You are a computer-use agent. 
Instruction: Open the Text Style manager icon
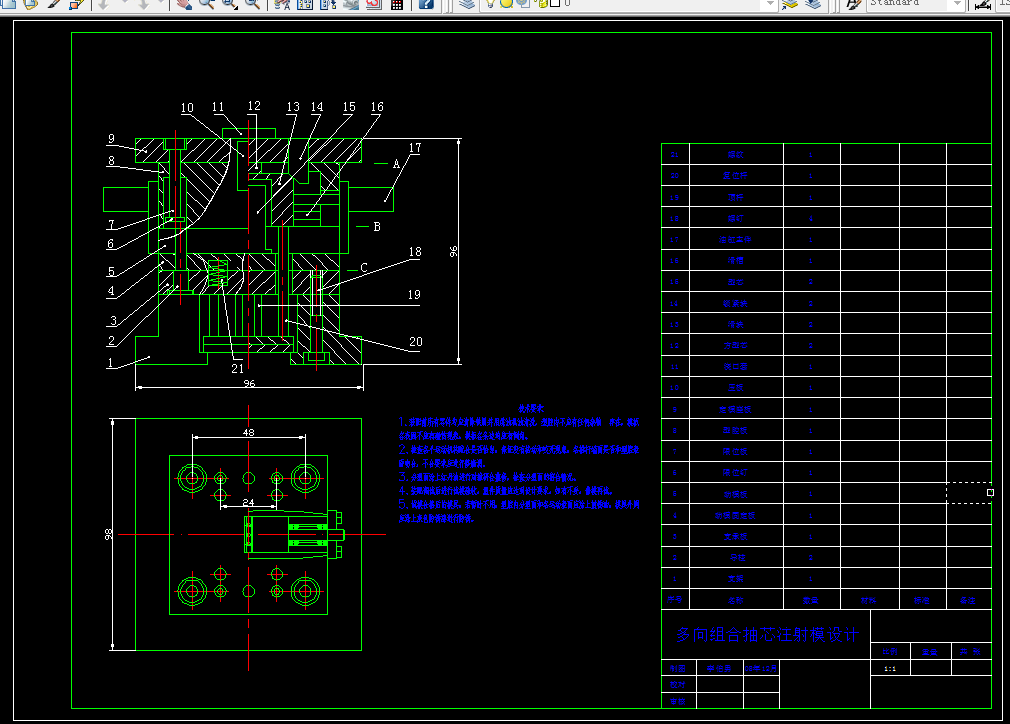(854, 5)
